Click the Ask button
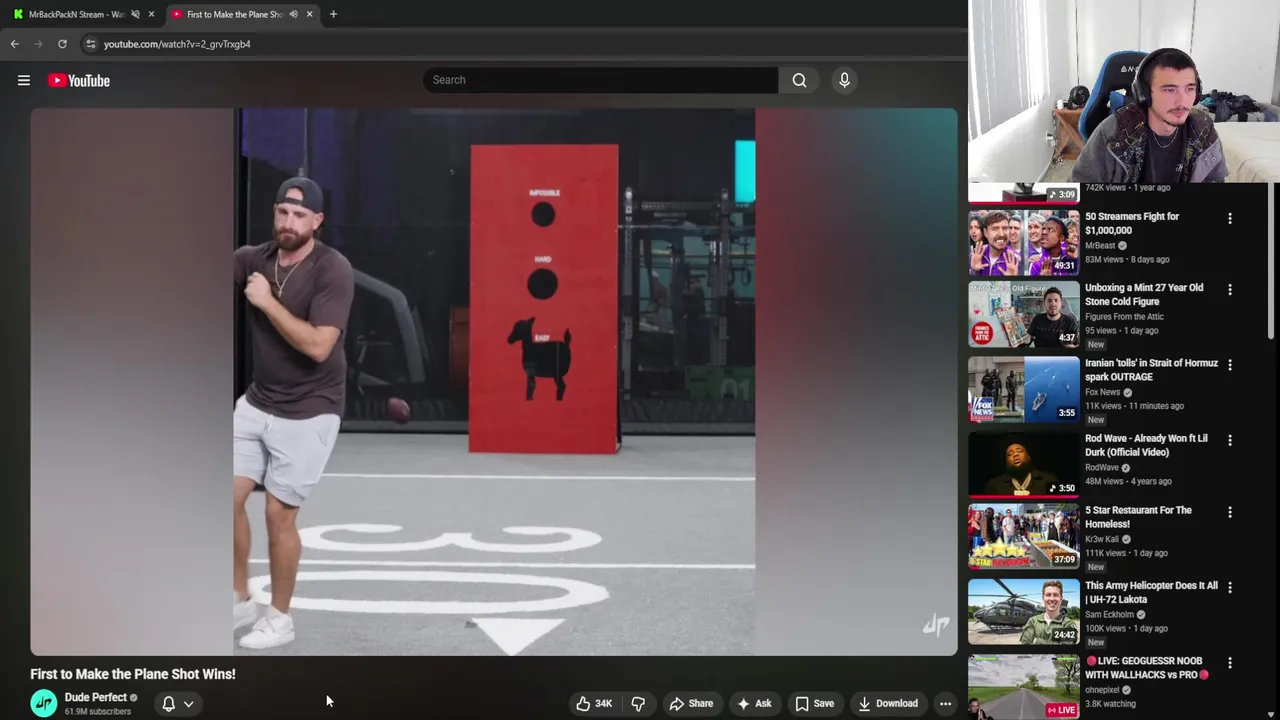Image resolution: width=1280 pixels, height=720 pixels. coord(754,703)
